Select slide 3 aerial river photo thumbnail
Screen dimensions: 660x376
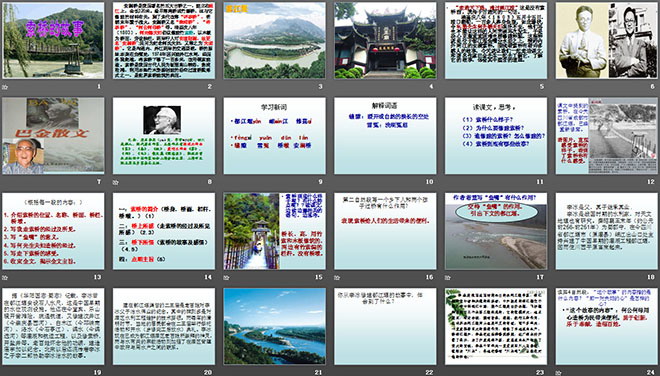274,40
